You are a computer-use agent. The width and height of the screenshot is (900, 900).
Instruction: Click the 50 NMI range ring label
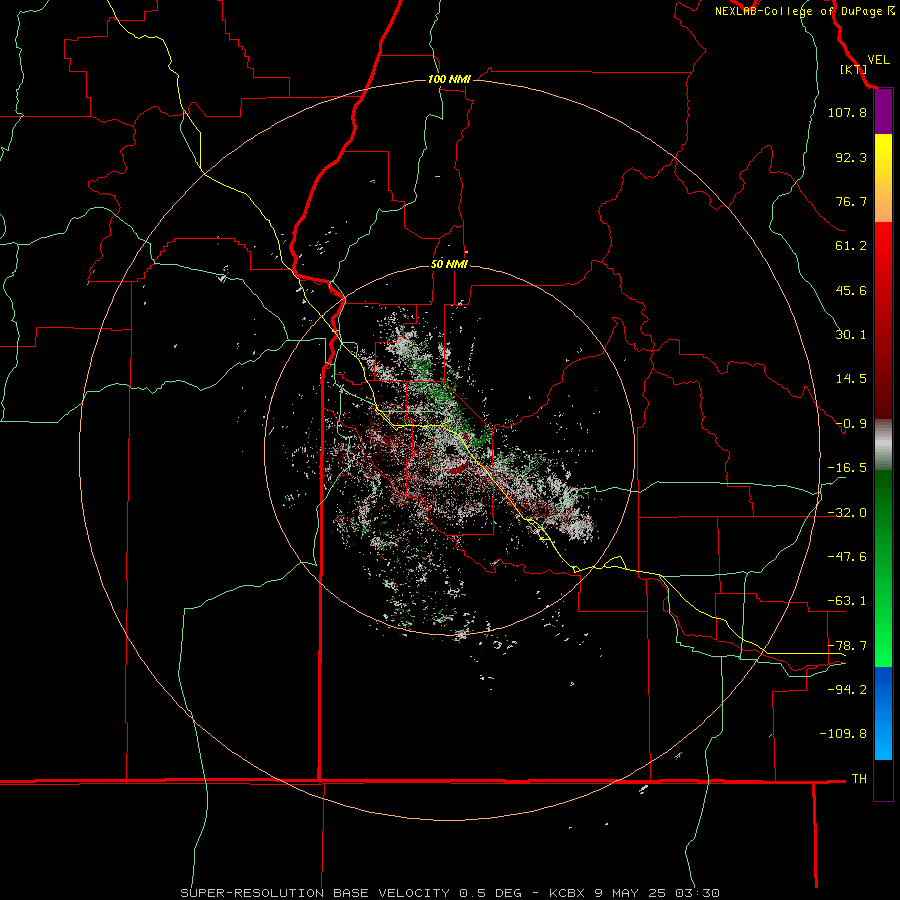click(449, 264)
